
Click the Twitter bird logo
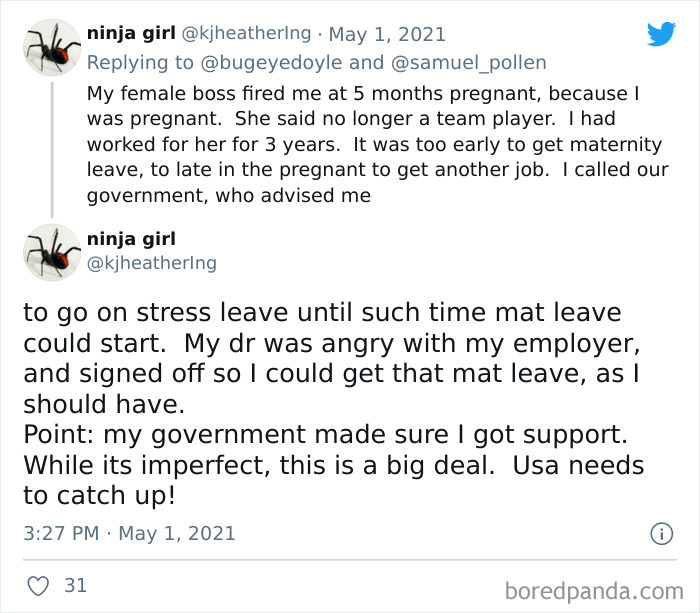[661, 34]
